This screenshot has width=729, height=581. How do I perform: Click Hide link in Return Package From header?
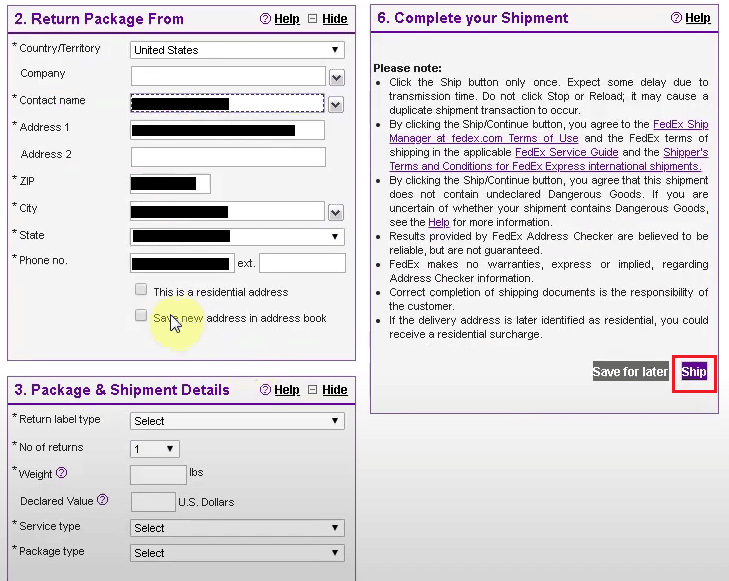(335, 19)
